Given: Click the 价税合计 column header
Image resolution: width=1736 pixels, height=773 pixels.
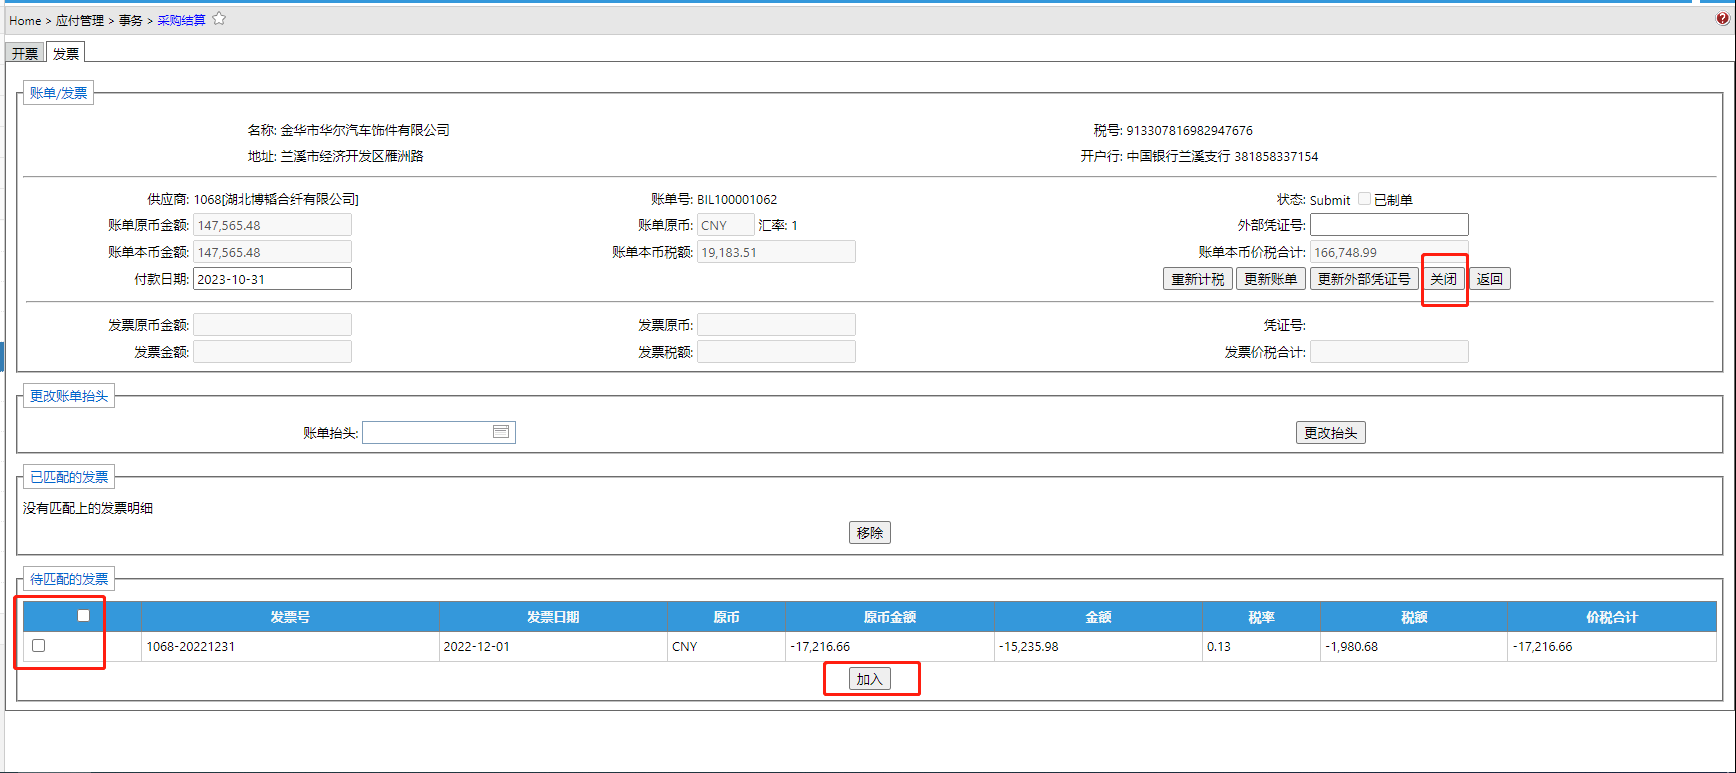Looking at the screenshot, I should [1612, 617].
